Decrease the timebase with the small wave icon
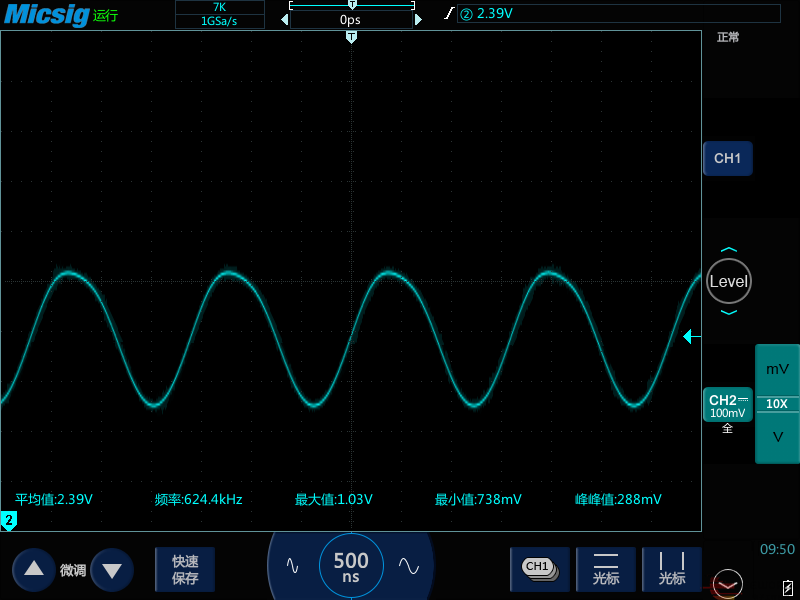This screenshot has height=600, width=800. click(292, 566)
